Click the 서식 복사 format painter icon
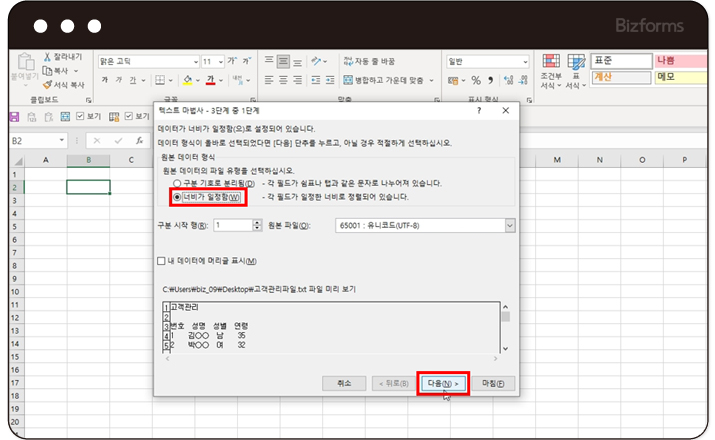 47,85
